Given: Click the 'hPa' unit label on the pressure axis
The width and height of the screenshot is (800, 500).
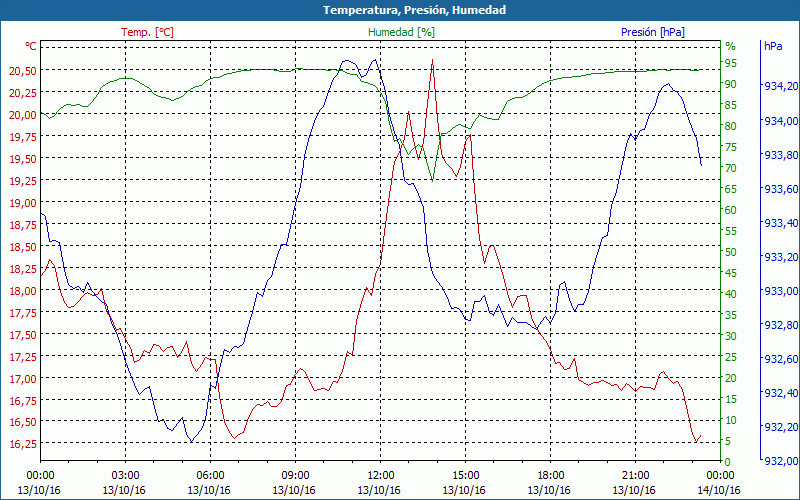Looking at the screenshot, I should coord(773,46).
